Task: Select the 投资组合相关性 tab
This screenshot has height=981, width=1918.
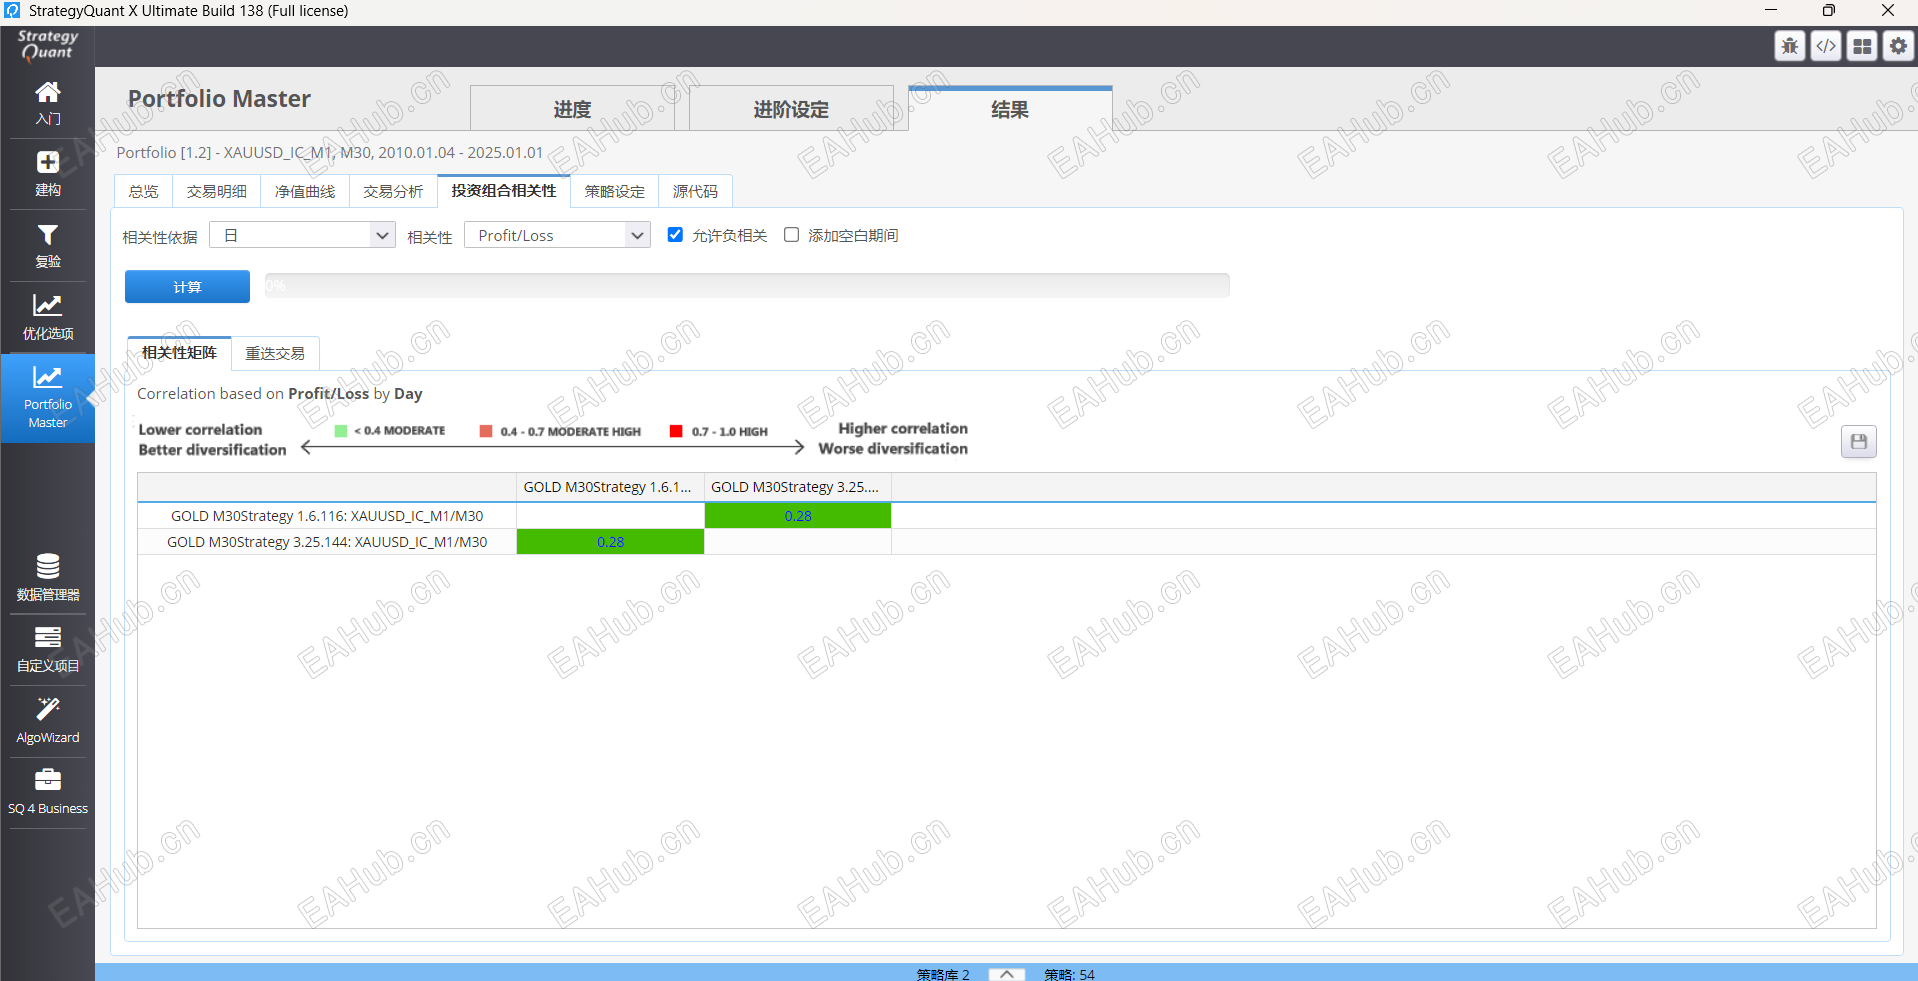Action: (x=504, y=190)
